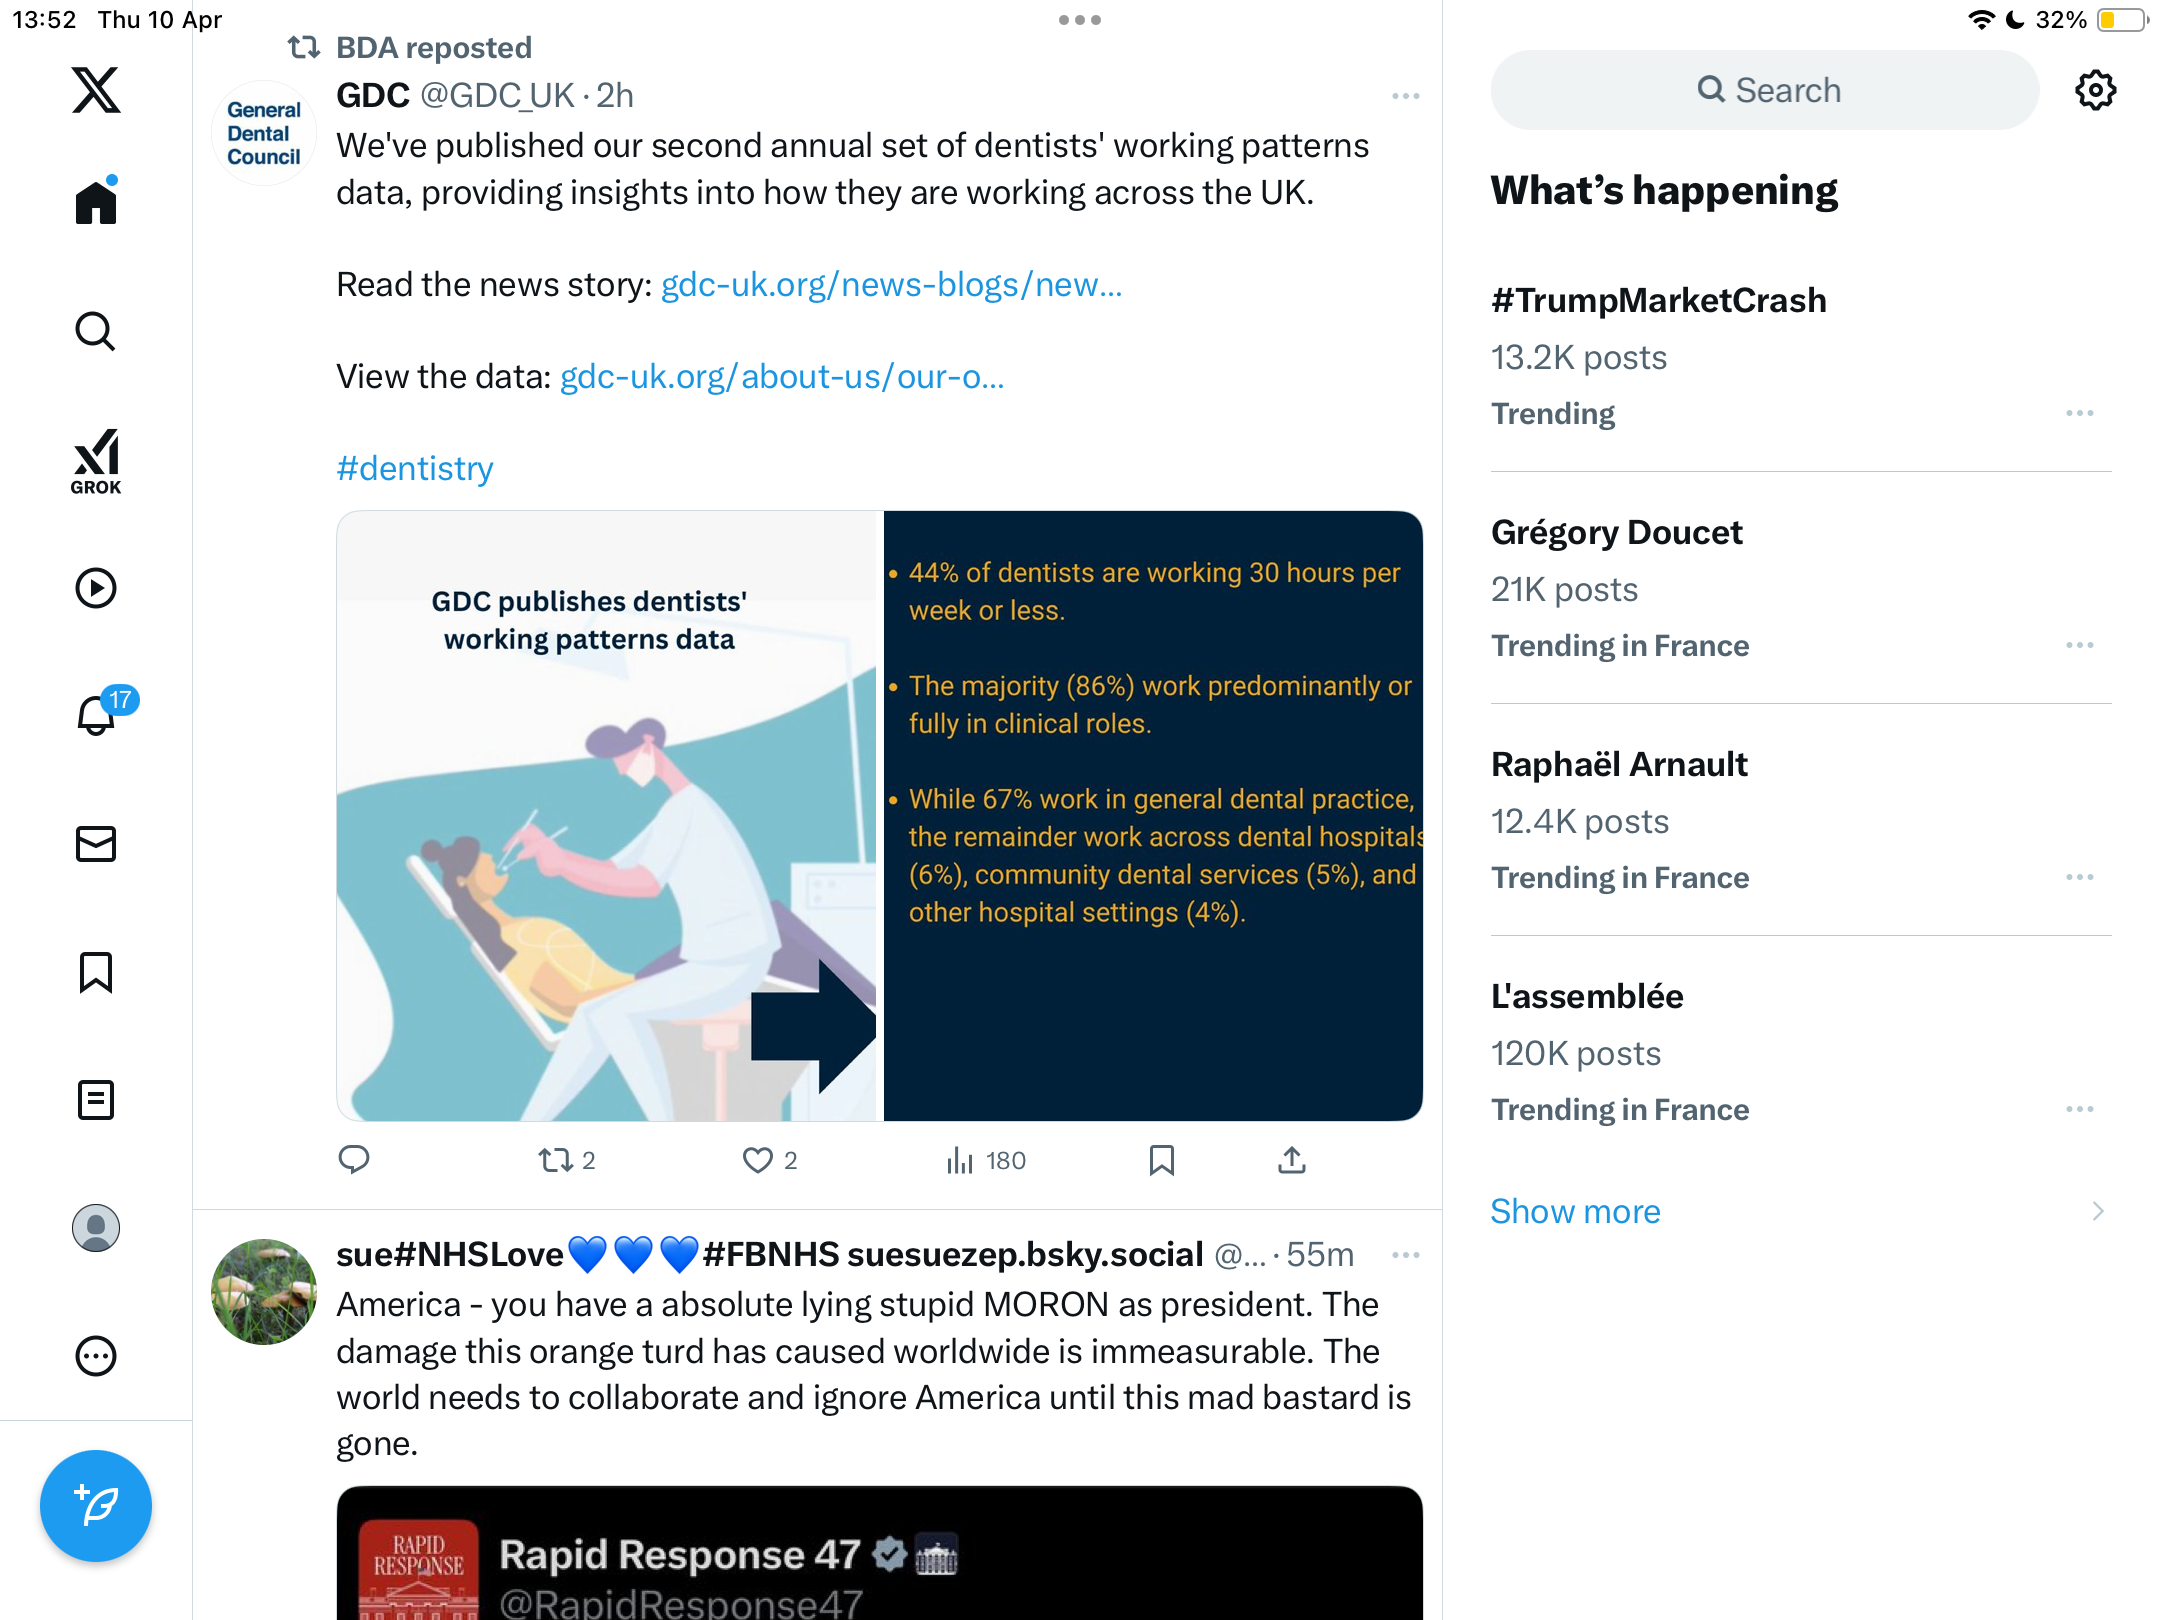Screen dimensions: 2160x1620
Task: Click the Search input field
Action: (1765, 90)
